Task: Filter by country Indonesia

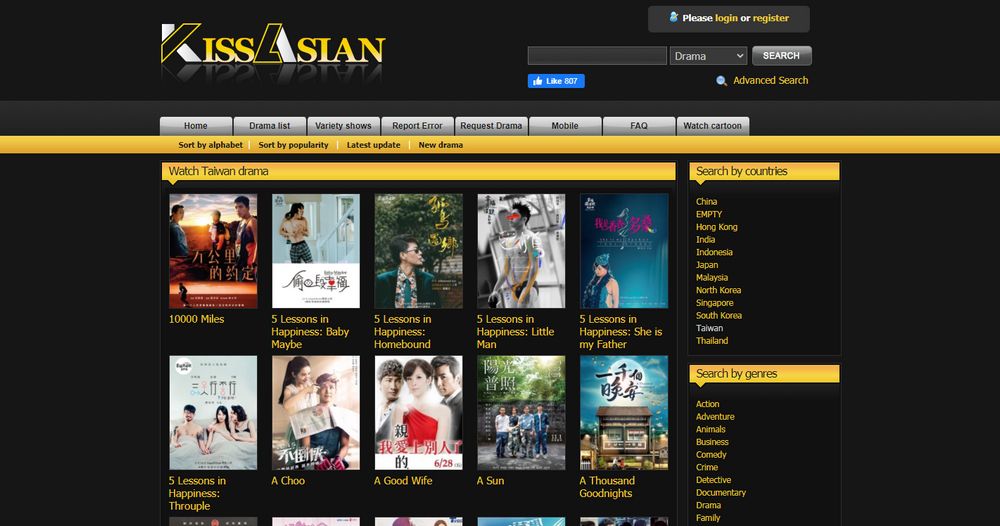Action: coord(714,252)
